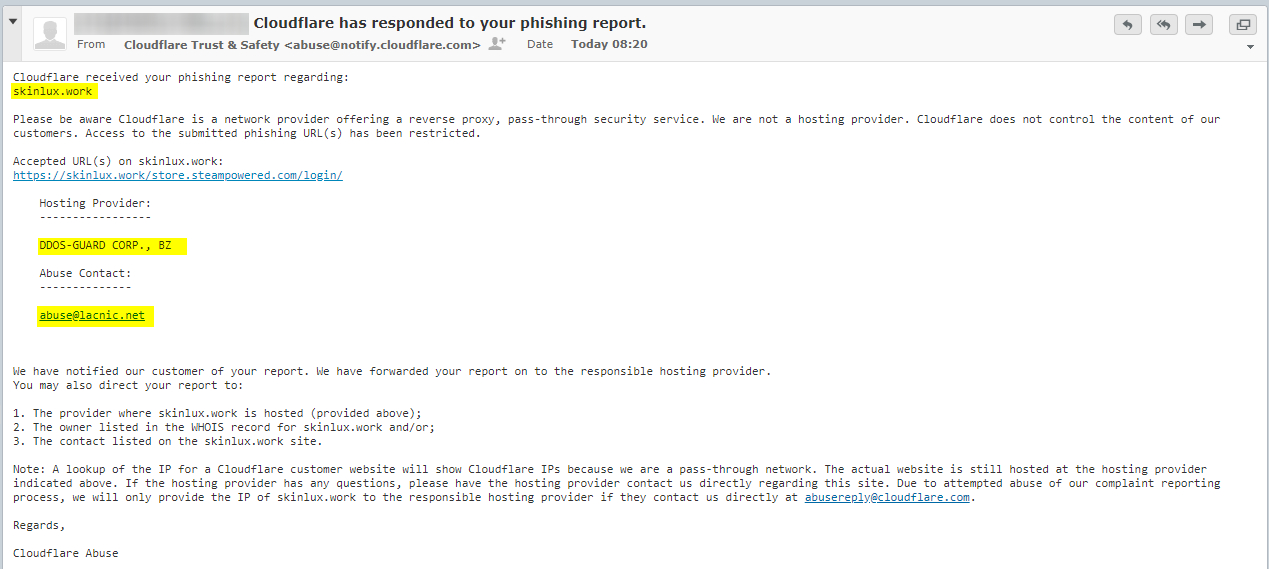Click the Reply arrow button

1127,25
